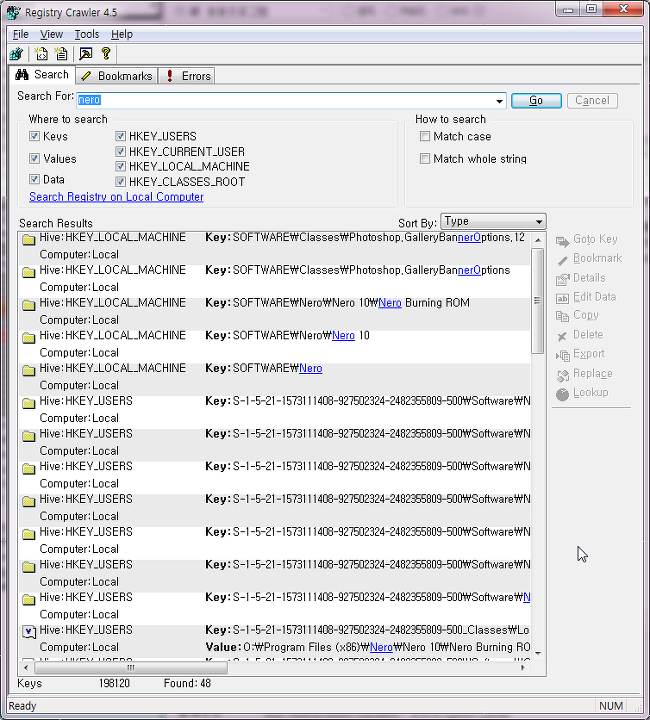Image resolution: width=650 pixels, height=720 pixels.
Task: Switch to the Errors tab
Action: 187,76
